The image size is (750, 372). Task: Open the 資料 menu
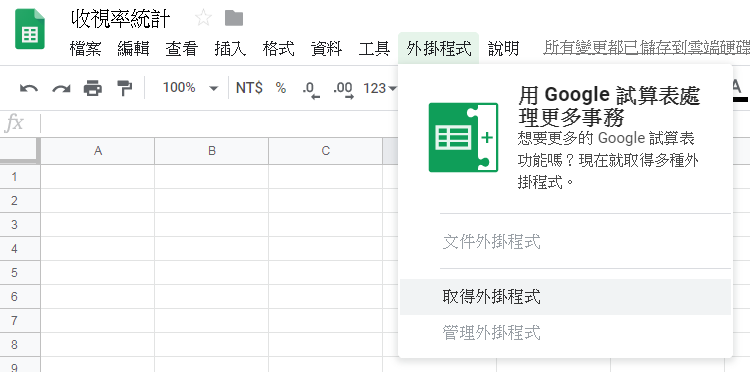(326, 48)
